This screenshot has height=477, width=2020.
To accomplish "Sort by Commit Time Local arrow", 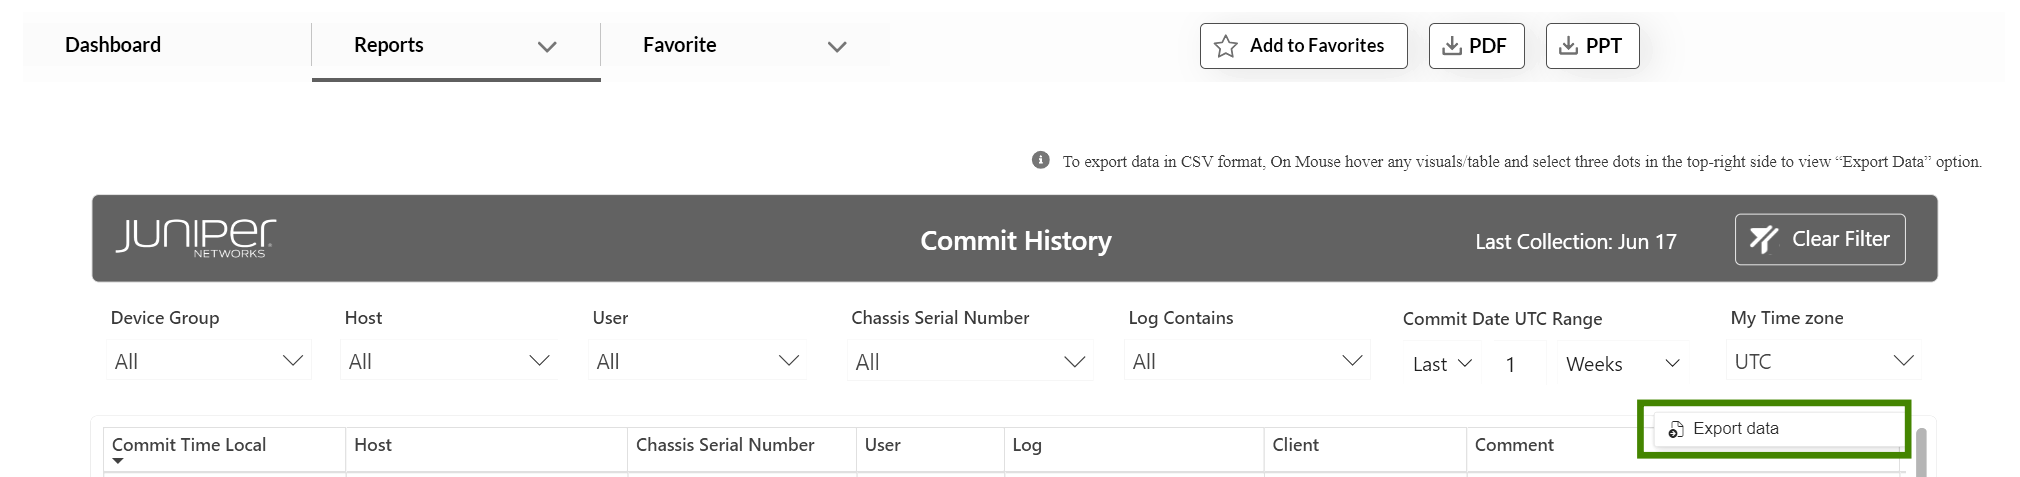I will [118, 461].
